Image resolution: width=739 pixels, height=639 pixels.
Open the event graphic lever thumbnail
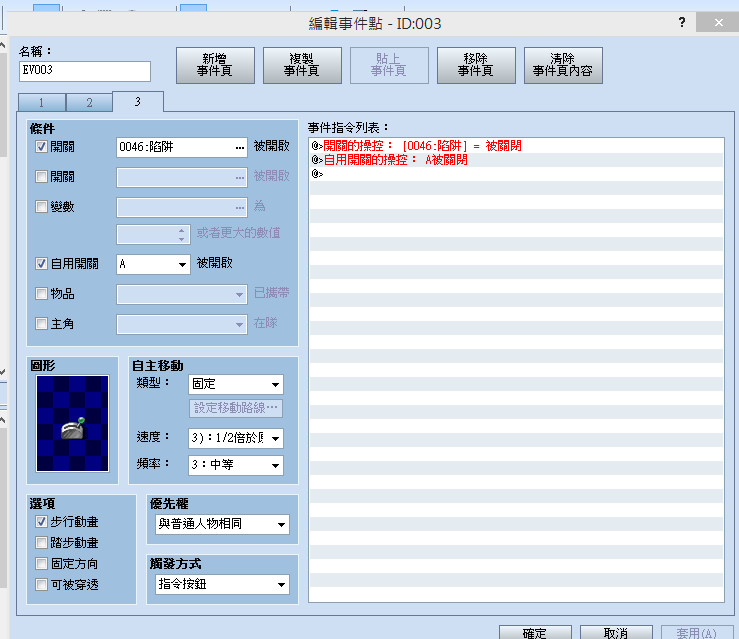[x=73, y=423]
